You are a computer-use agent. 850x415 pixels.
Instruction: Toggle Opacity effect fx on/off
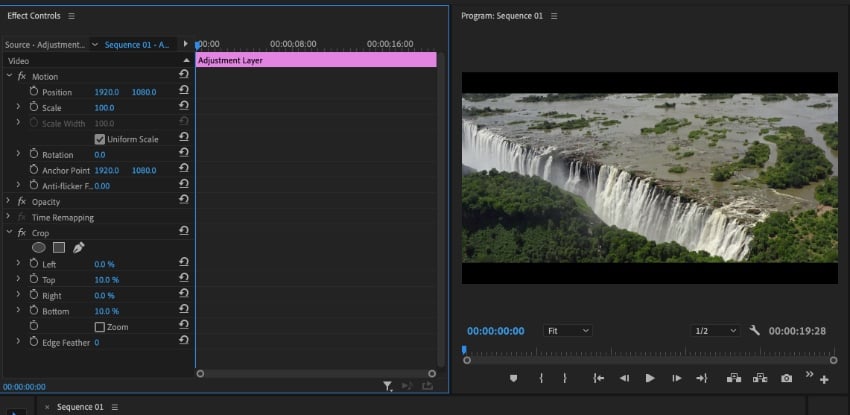coord(22,202)
